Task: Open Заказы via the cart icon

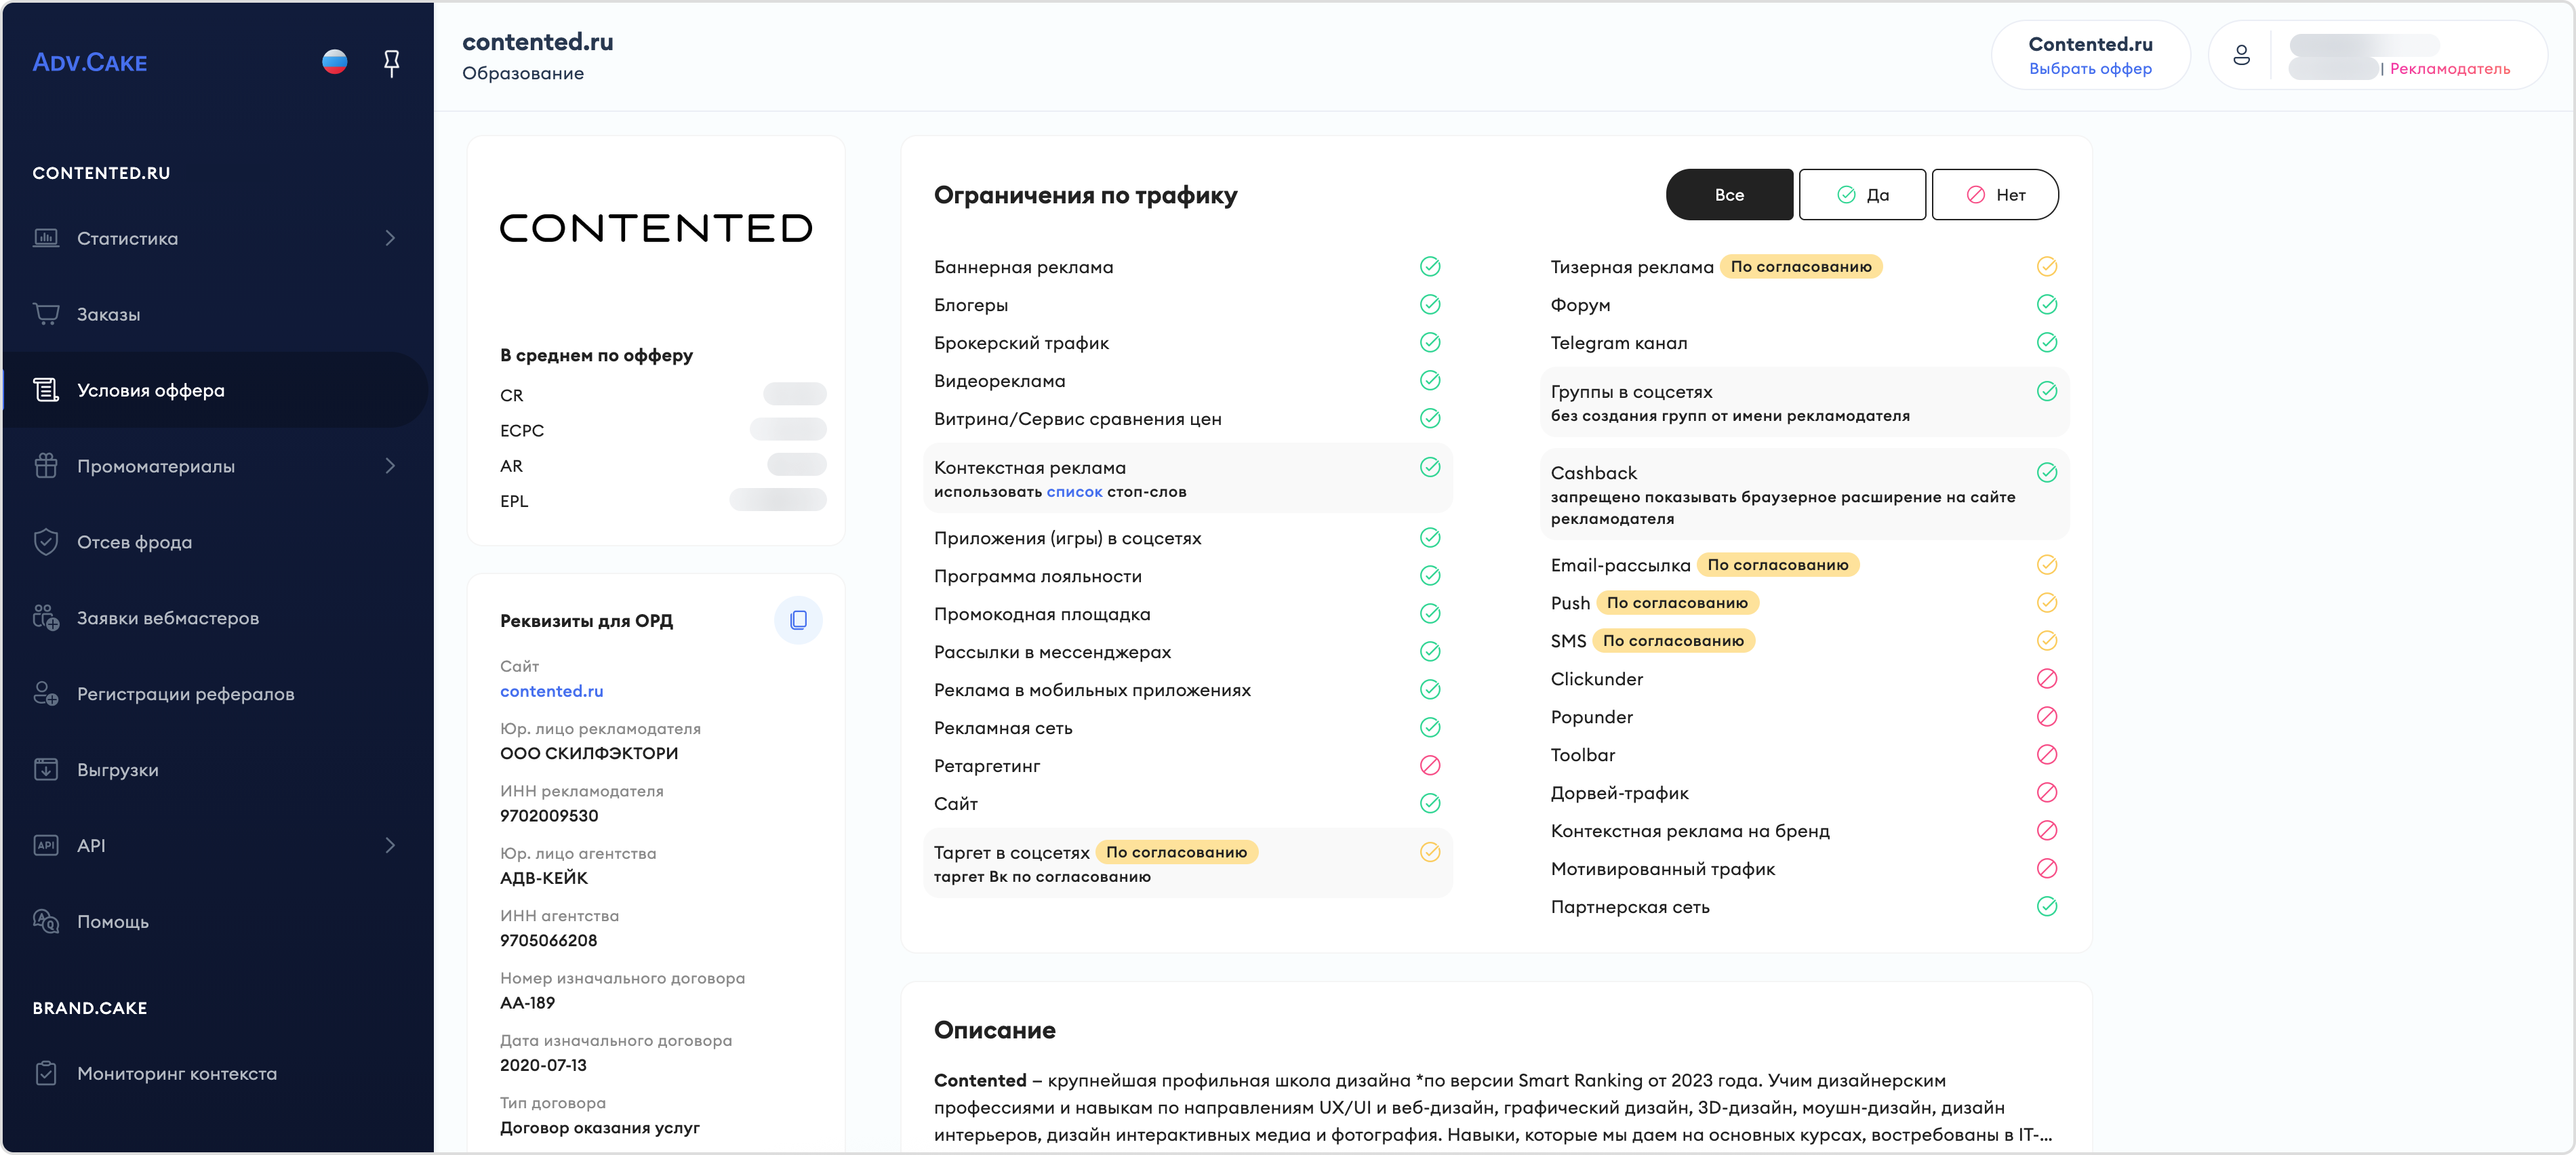Action: [46, 314]
